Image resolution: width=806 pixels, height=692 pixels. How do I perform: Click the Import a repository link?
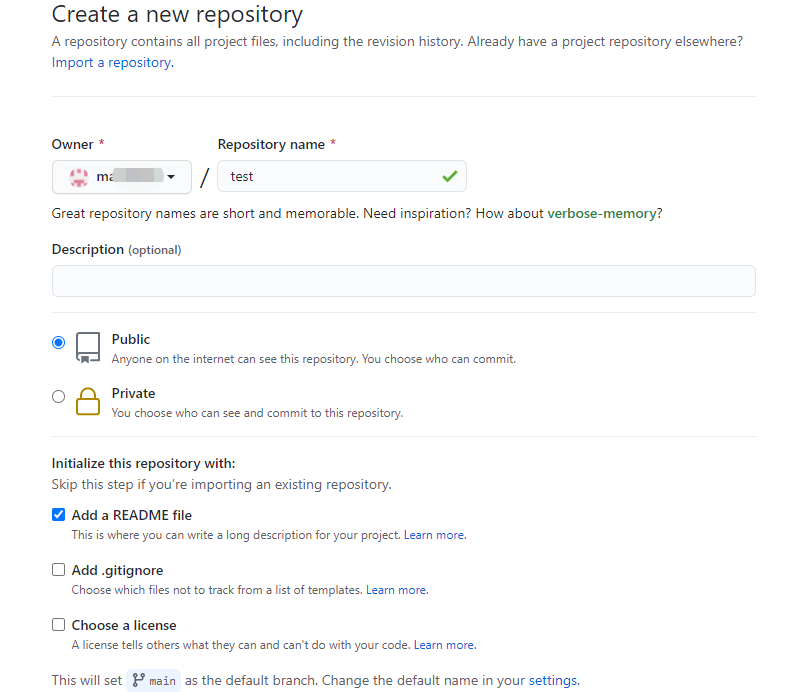click(112, 62)
